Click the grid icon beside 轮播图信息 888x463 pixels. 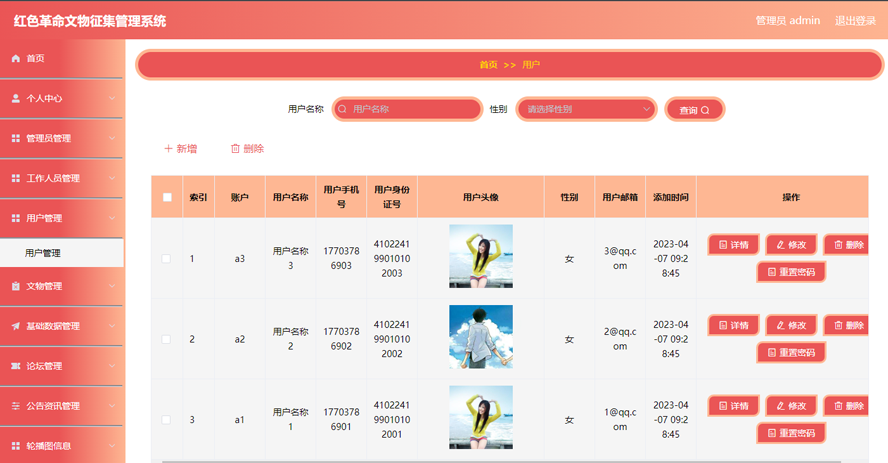pos(16,446)
